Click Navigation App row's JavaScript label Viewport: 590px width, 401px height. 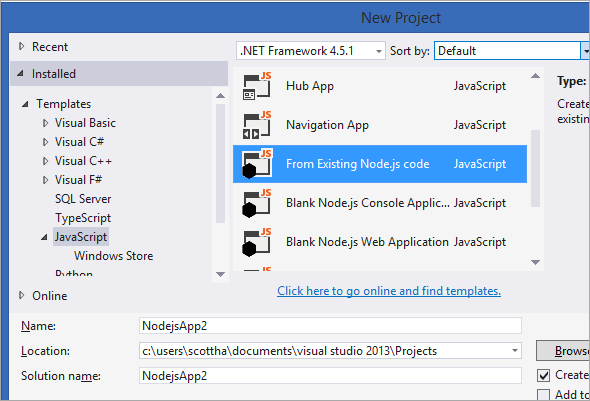tap(480, 125)
